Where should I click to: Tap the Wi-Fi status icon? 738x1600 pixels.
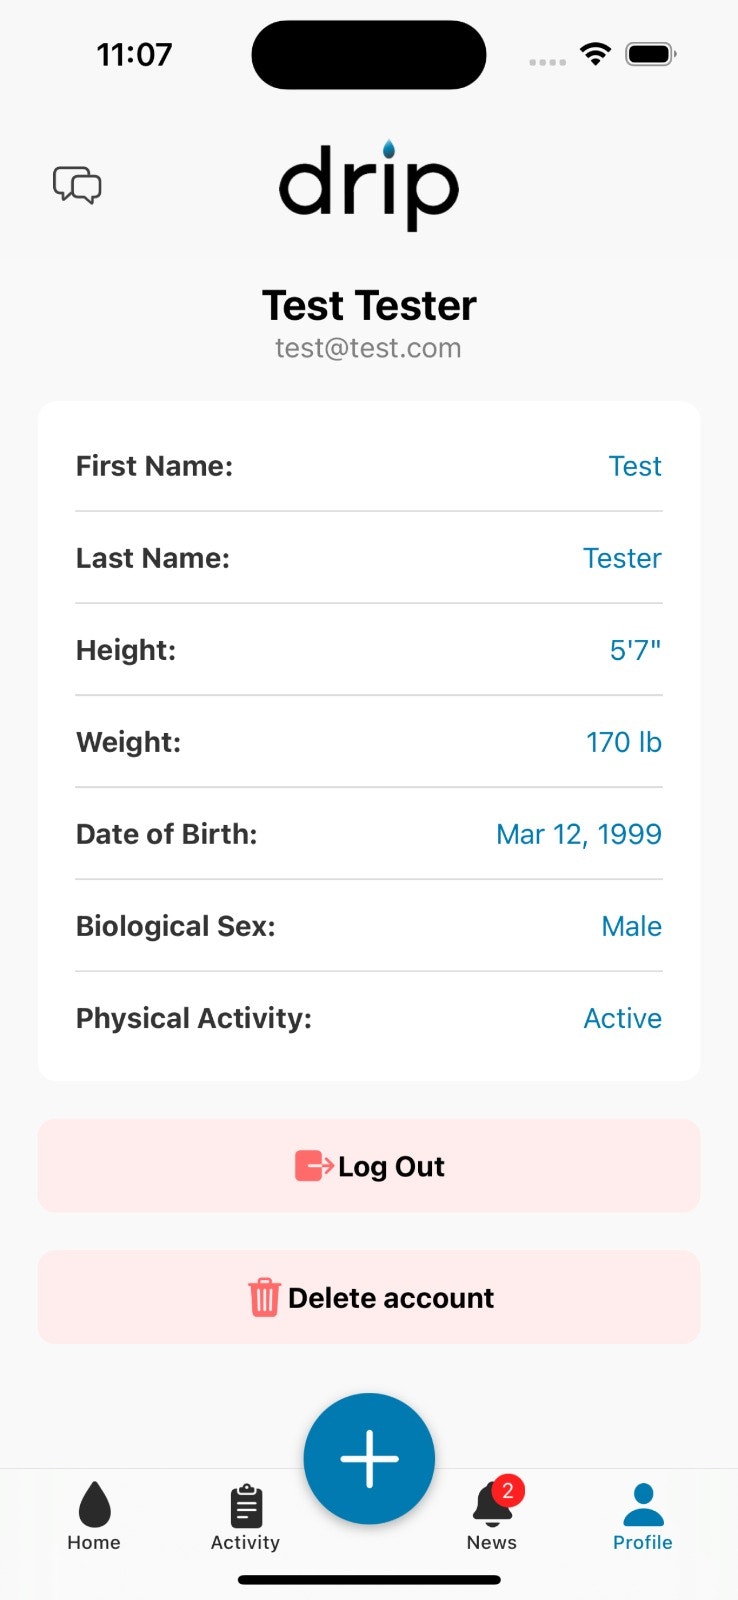click(596, 54)
